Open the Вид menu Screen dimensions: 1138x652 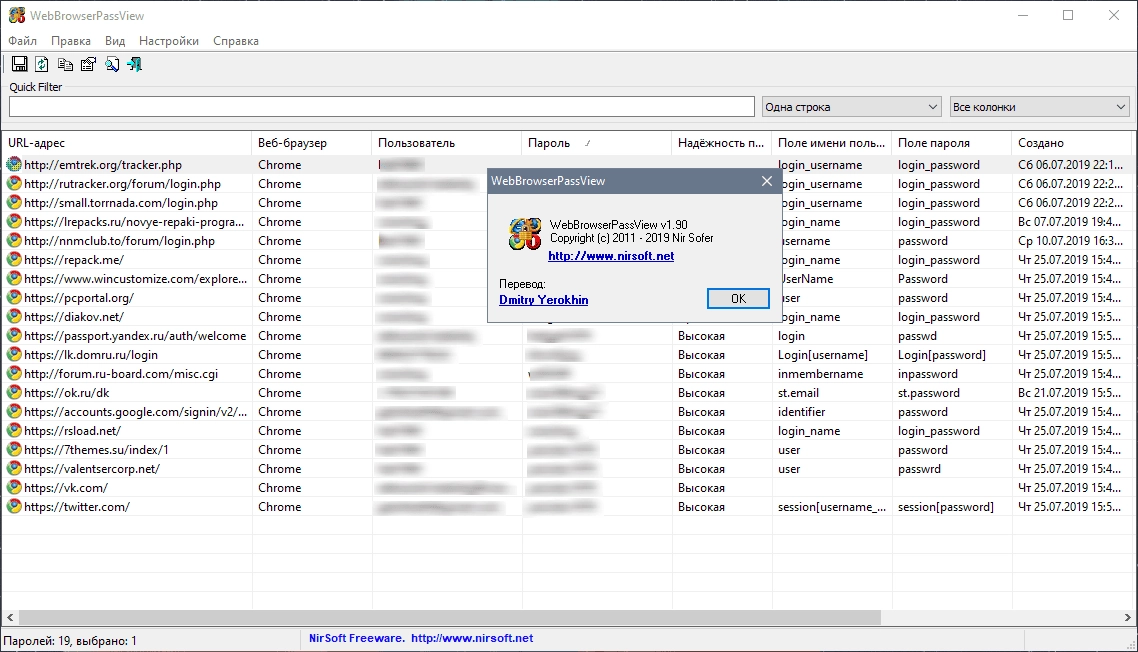[115, 41]
